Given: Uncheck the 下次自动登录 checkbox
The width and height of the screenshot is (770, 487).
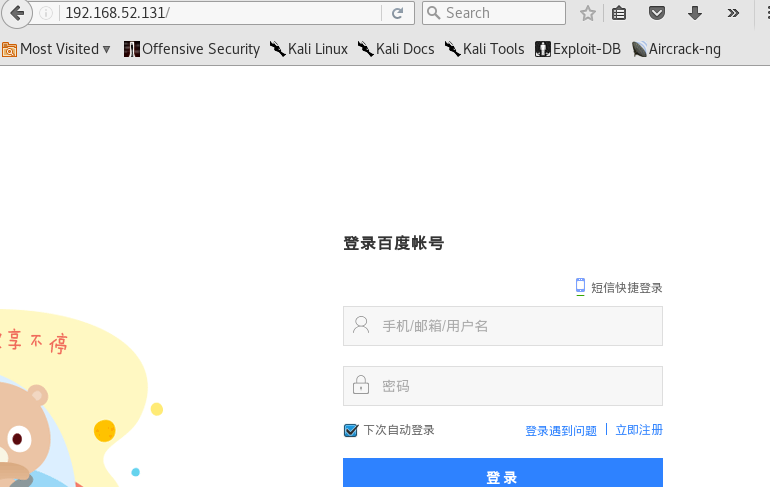Looking at the screenshot, I should (351, 431).
